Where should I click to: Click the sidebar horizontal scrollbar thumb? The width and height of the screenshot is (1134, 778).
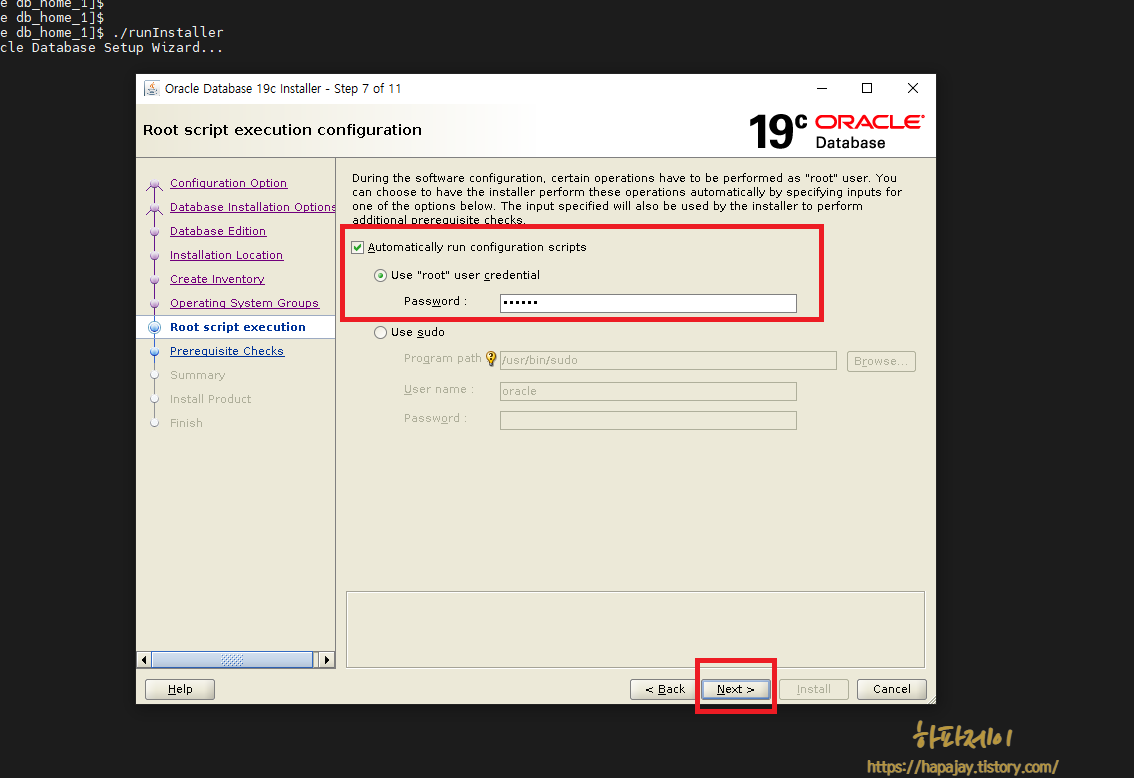pos(232,659)
